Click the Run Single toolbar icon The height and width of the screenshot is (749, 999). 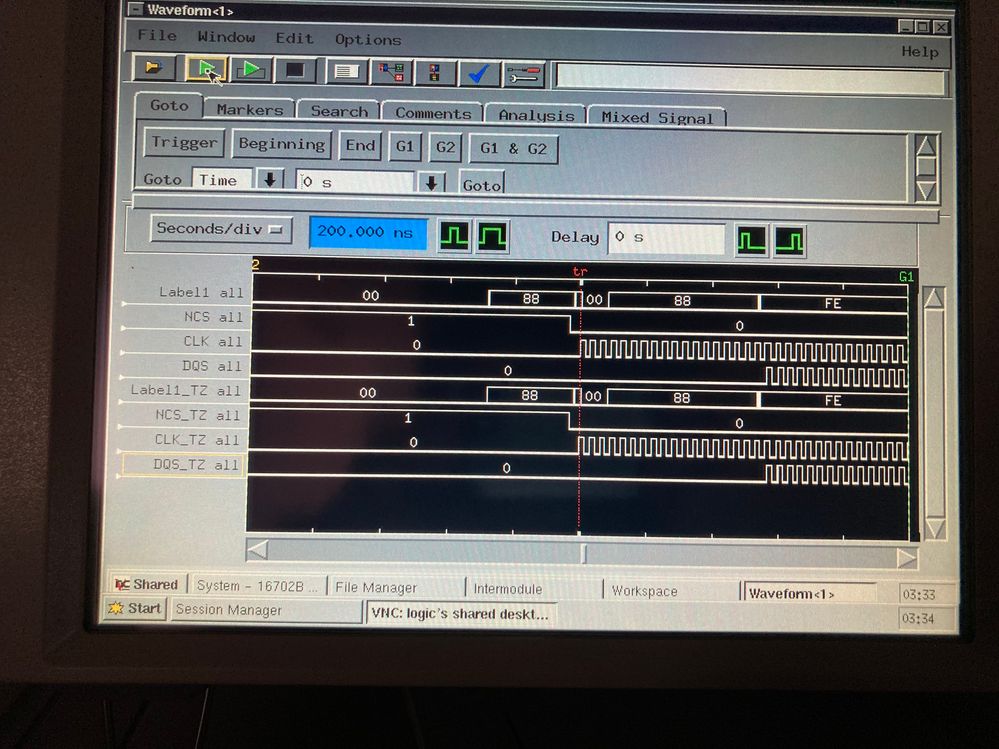pos(206,68)
